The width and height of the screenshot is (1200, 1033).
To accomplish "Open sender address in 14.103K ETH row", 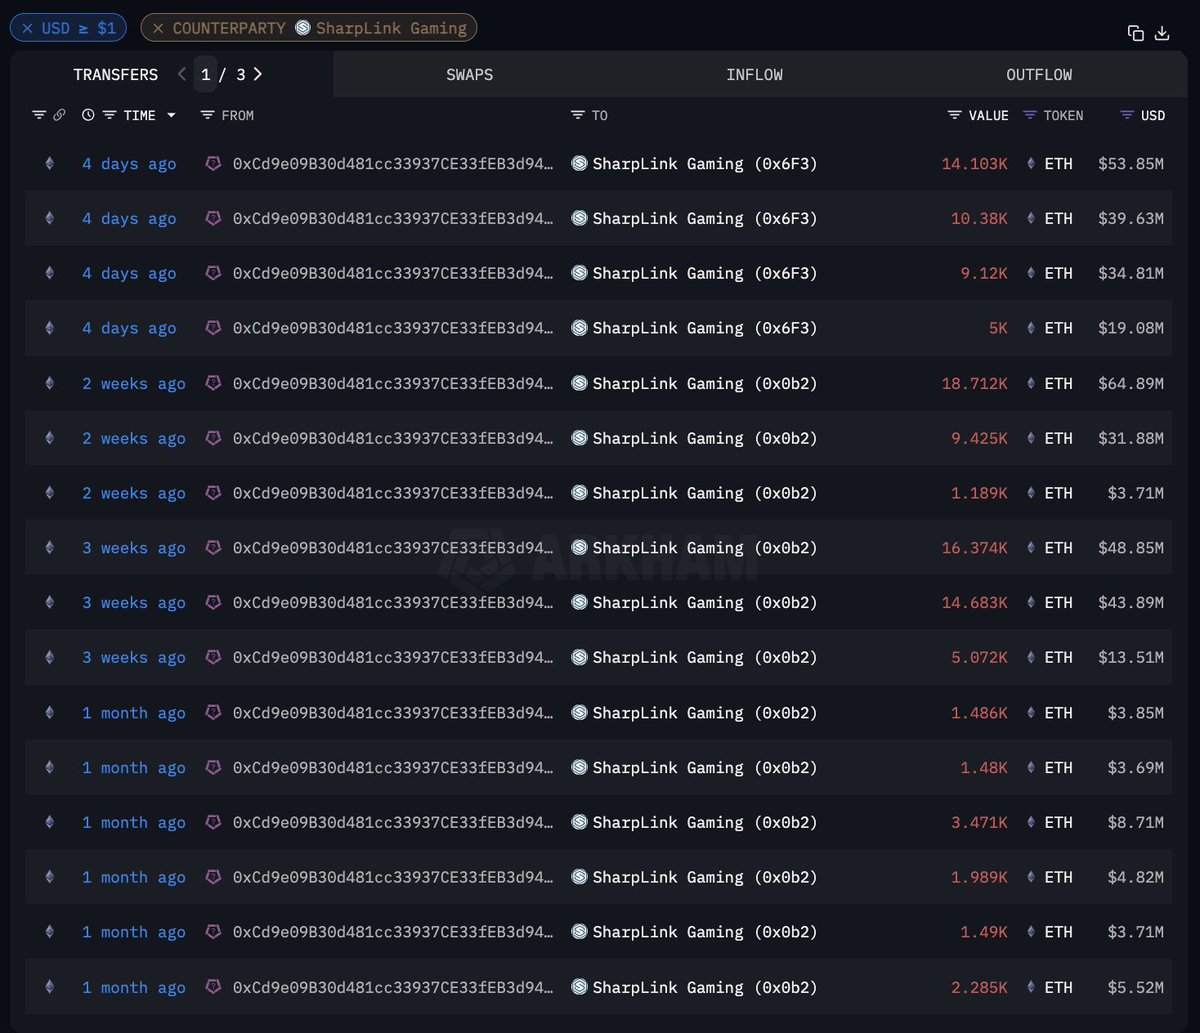I will pos(393,164).
